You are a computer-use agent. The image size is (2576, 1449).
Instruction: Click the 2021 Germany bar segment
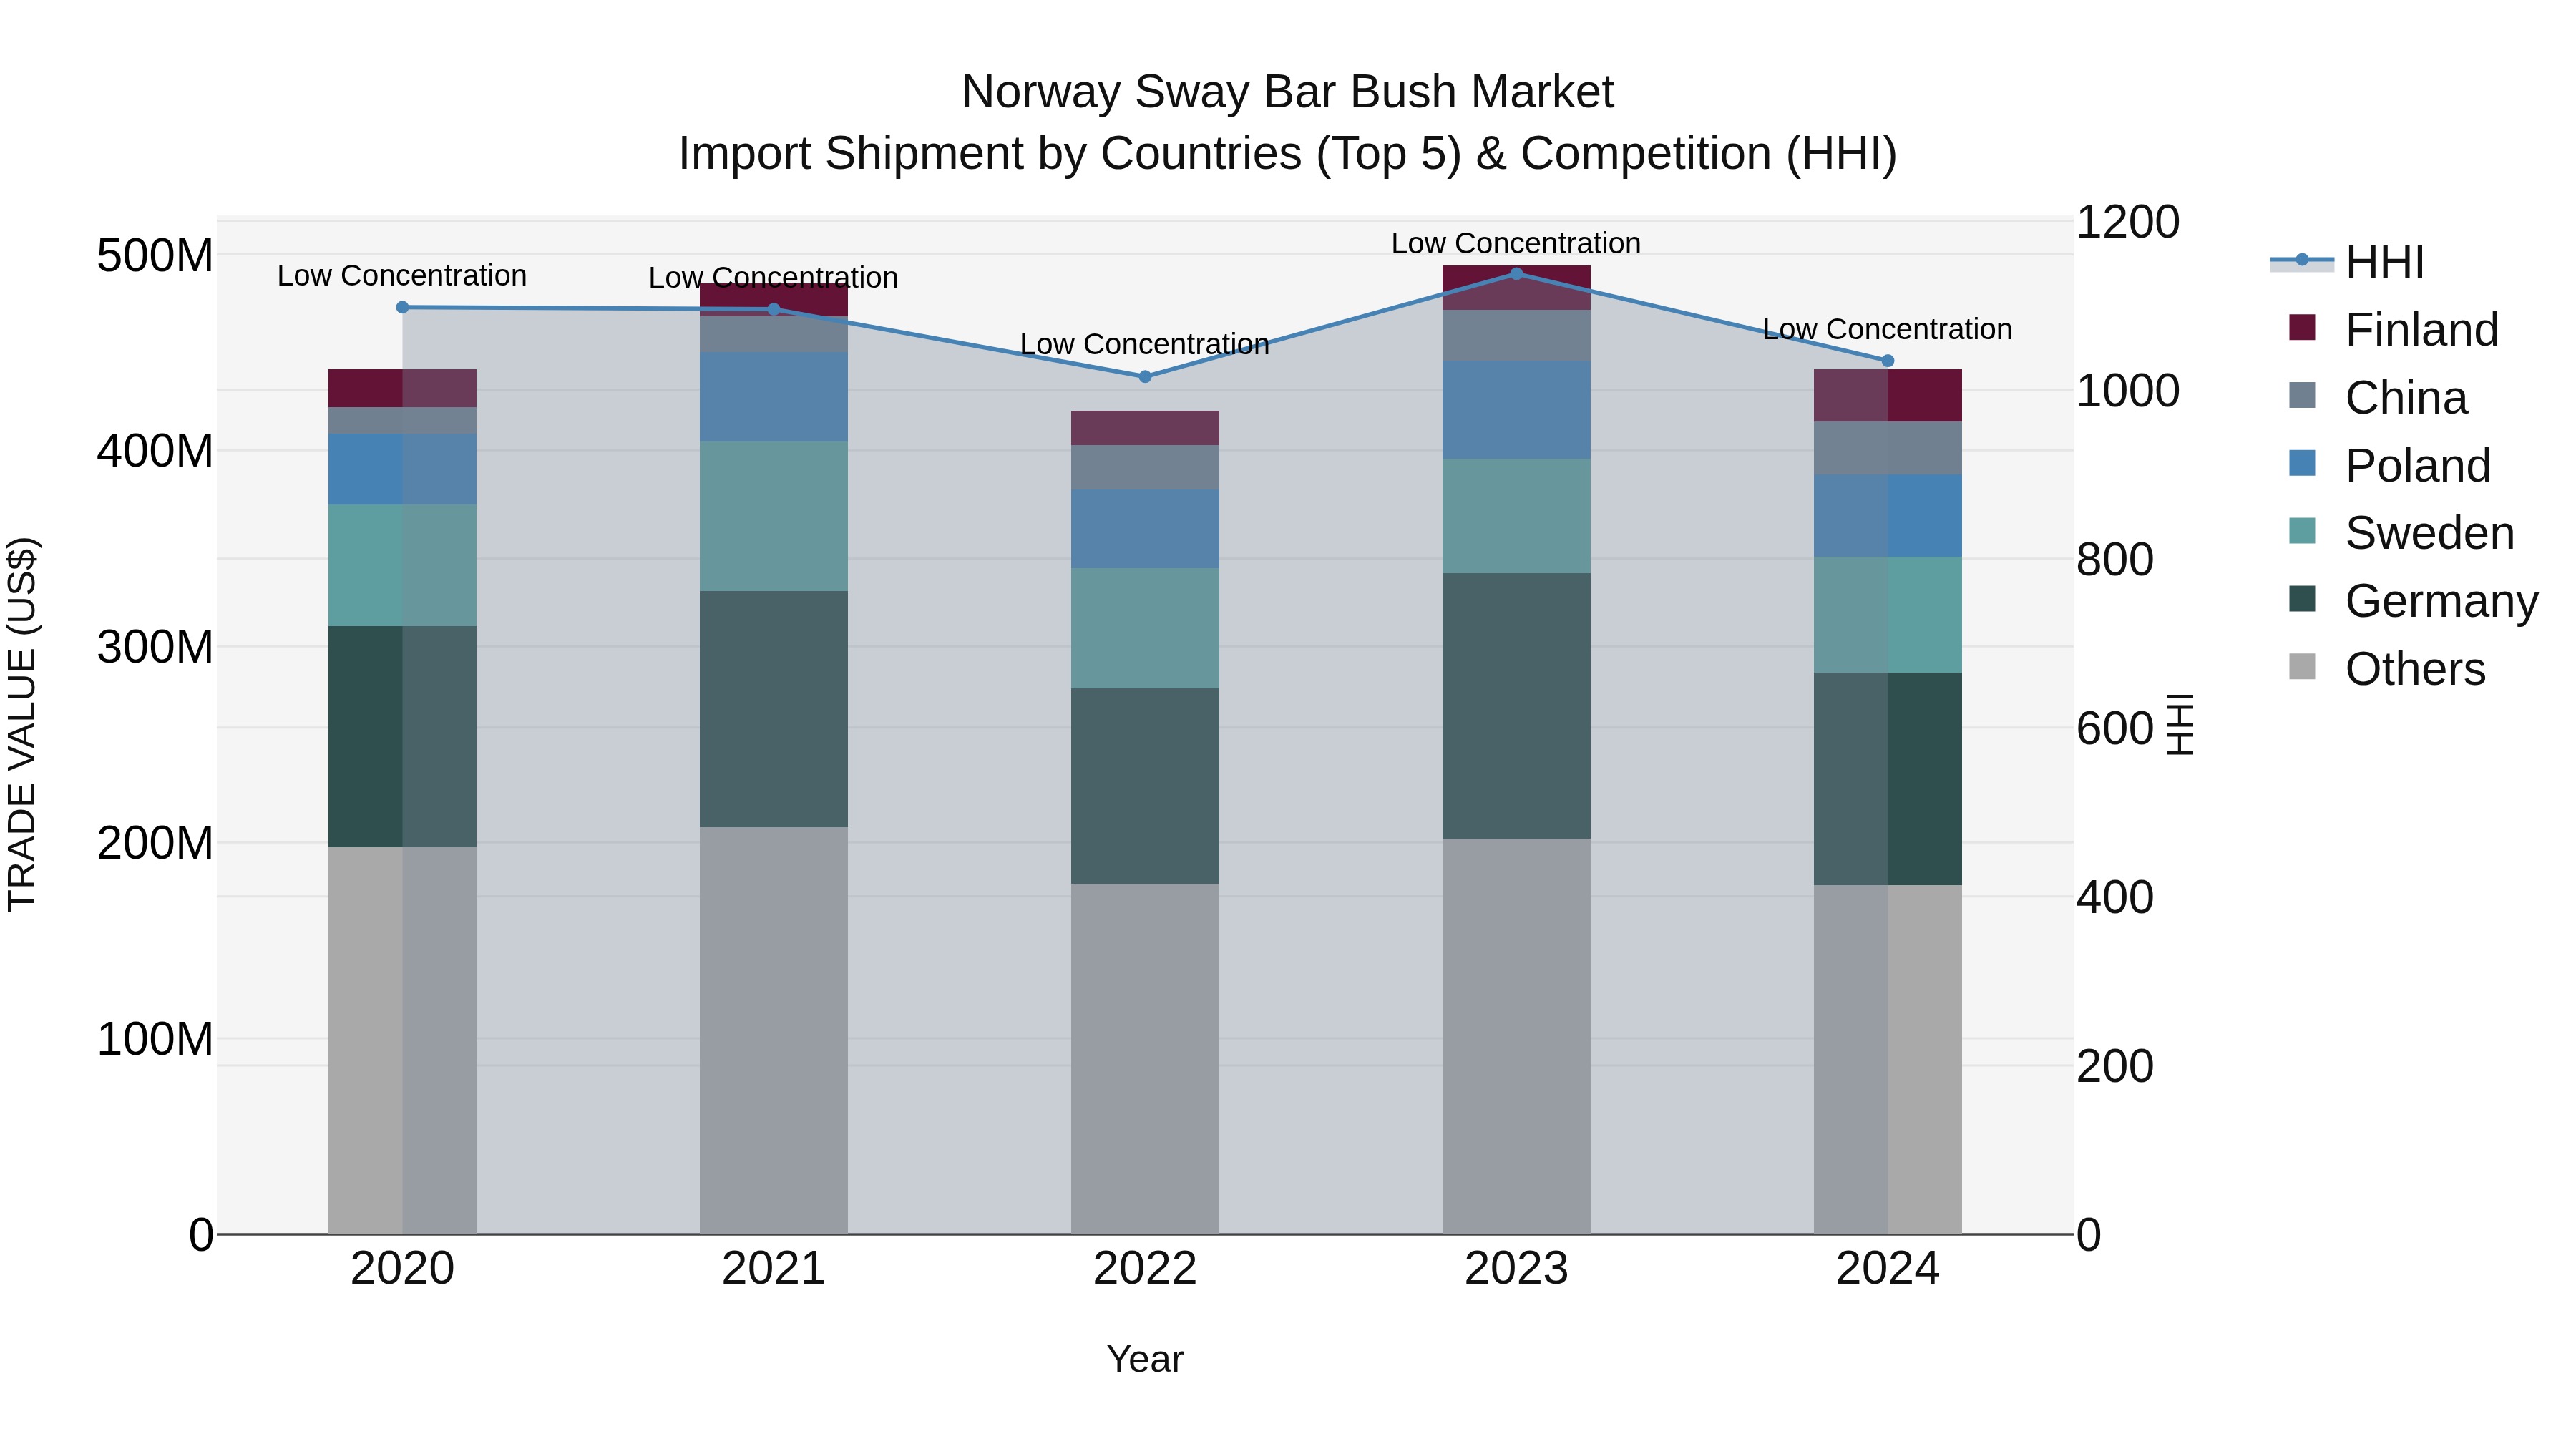(x=773, y=709)
